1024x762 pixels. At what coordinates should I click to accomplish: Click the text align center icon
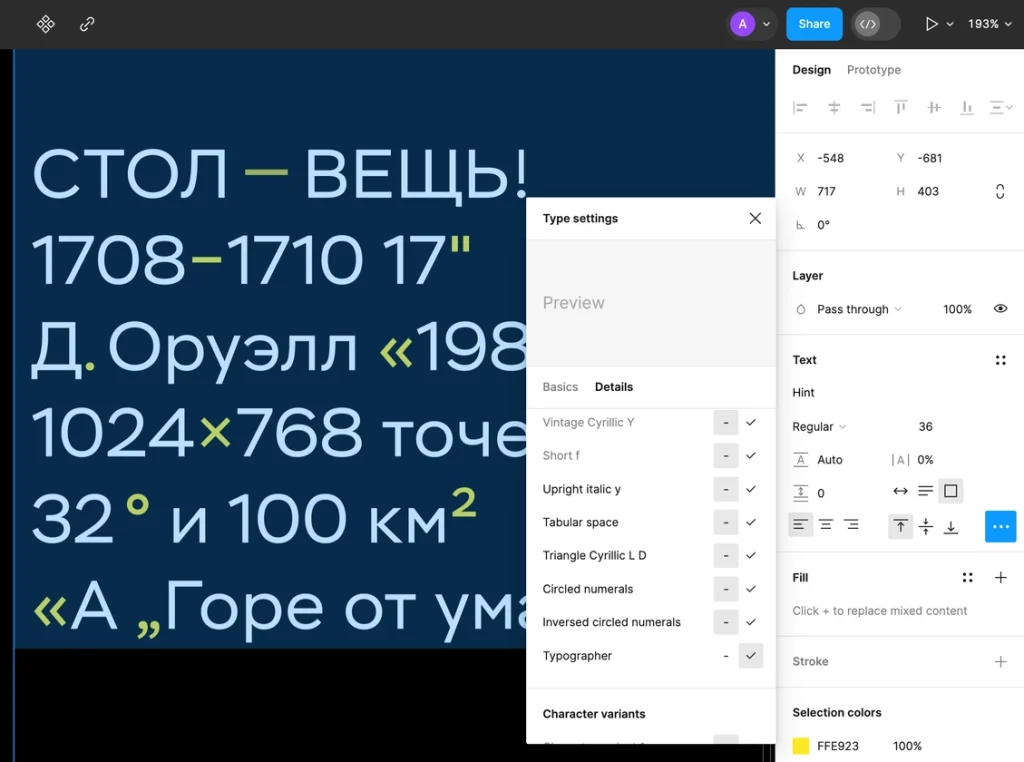(826, 525)
